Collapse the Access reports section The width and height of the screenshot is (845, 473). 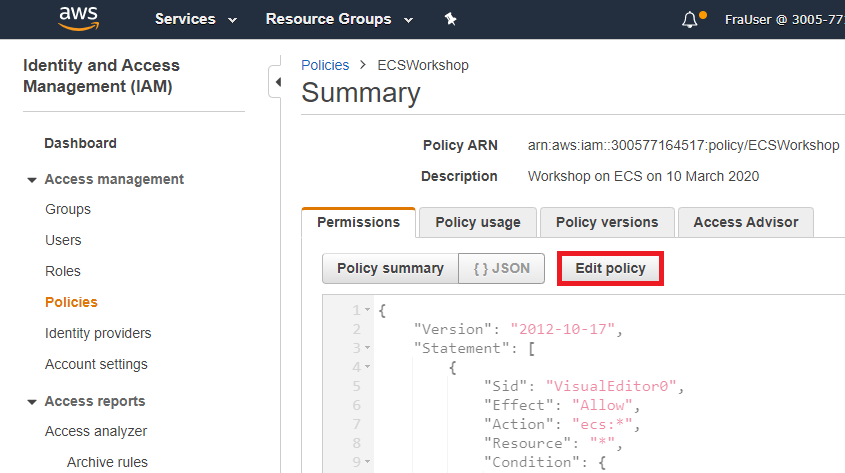(32, 402)
